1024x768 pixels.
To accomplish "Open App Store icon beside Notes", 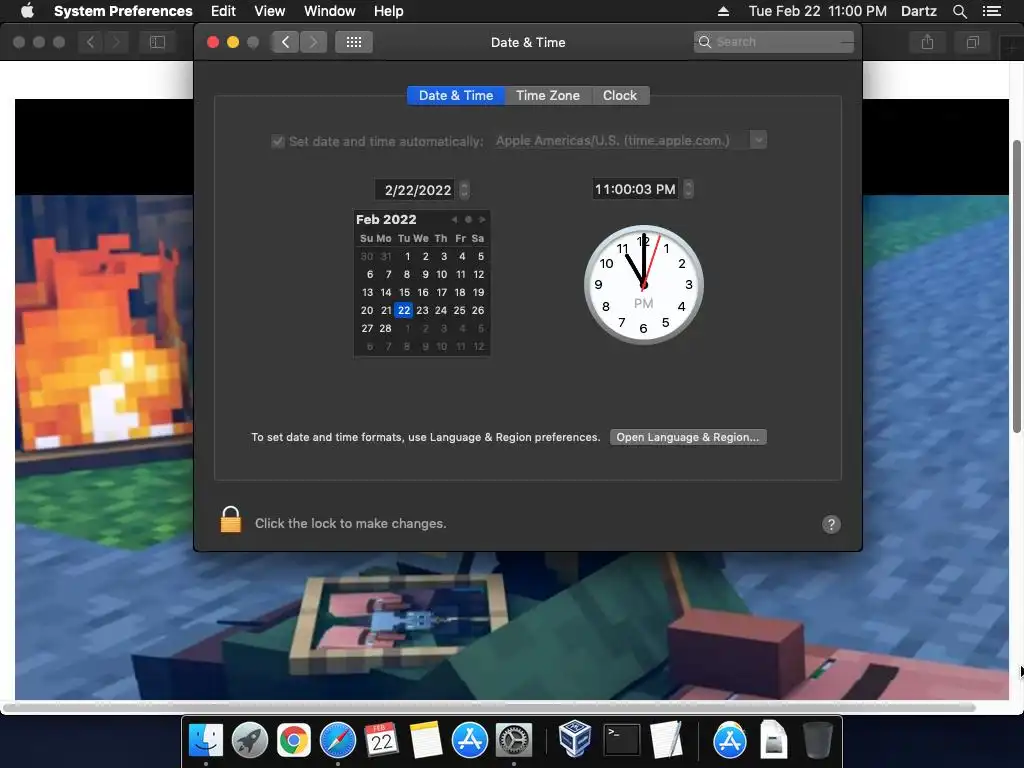I will click(x=470, y=740).
